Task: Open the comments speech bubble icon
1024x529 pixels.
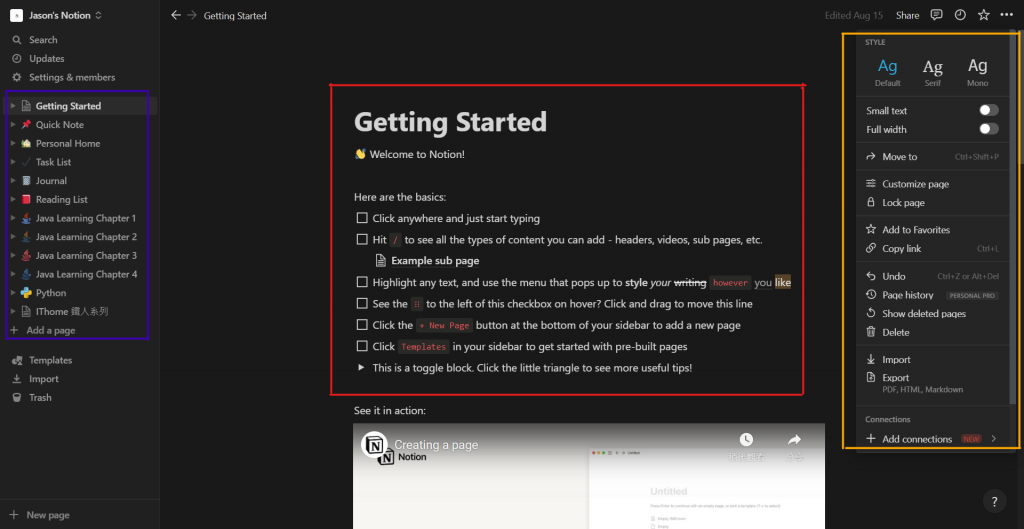Action: coord(936,15)
